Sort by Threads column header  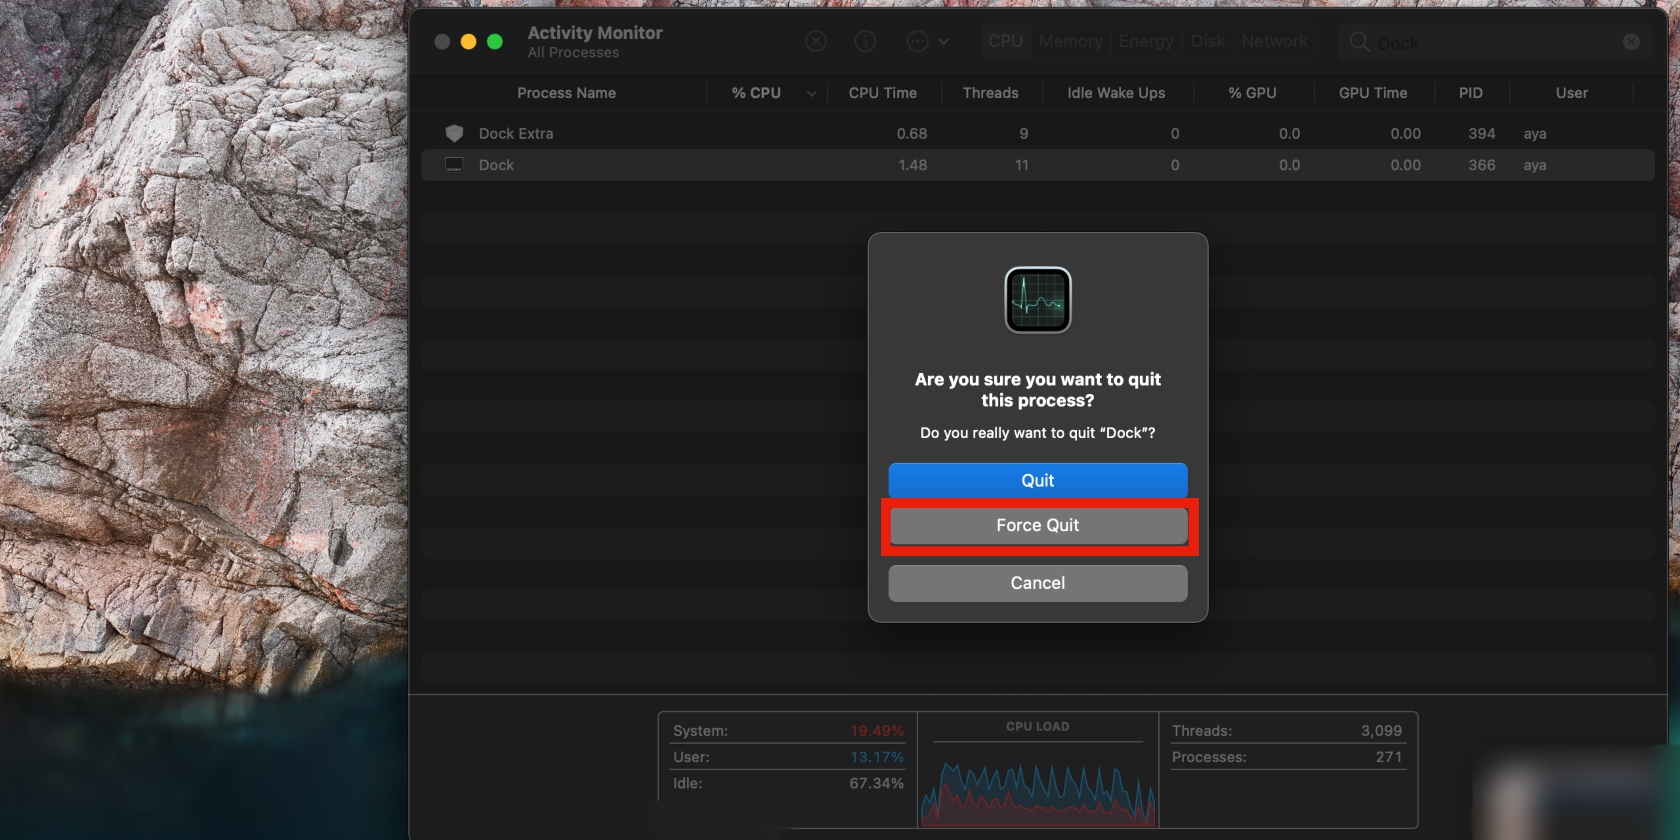pos(990,93)
